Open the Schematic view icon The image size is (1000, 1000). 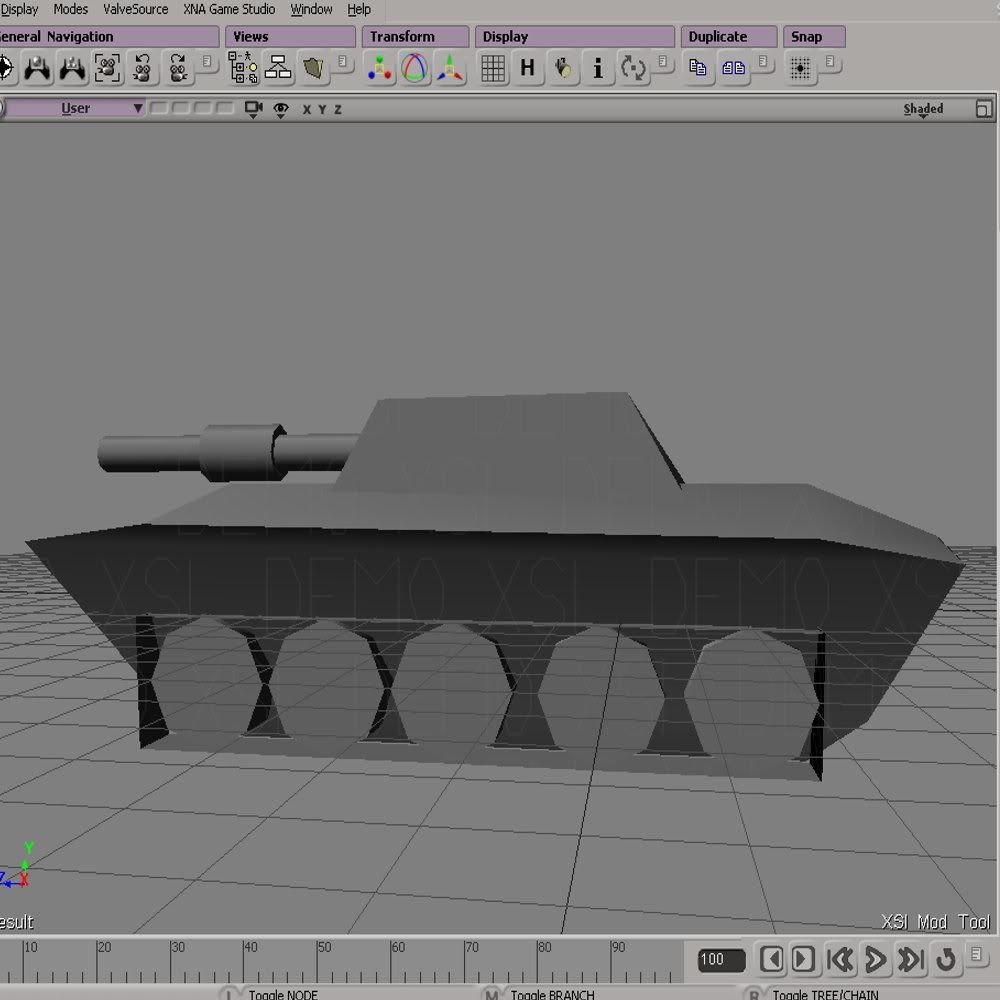tap(278, 68)
